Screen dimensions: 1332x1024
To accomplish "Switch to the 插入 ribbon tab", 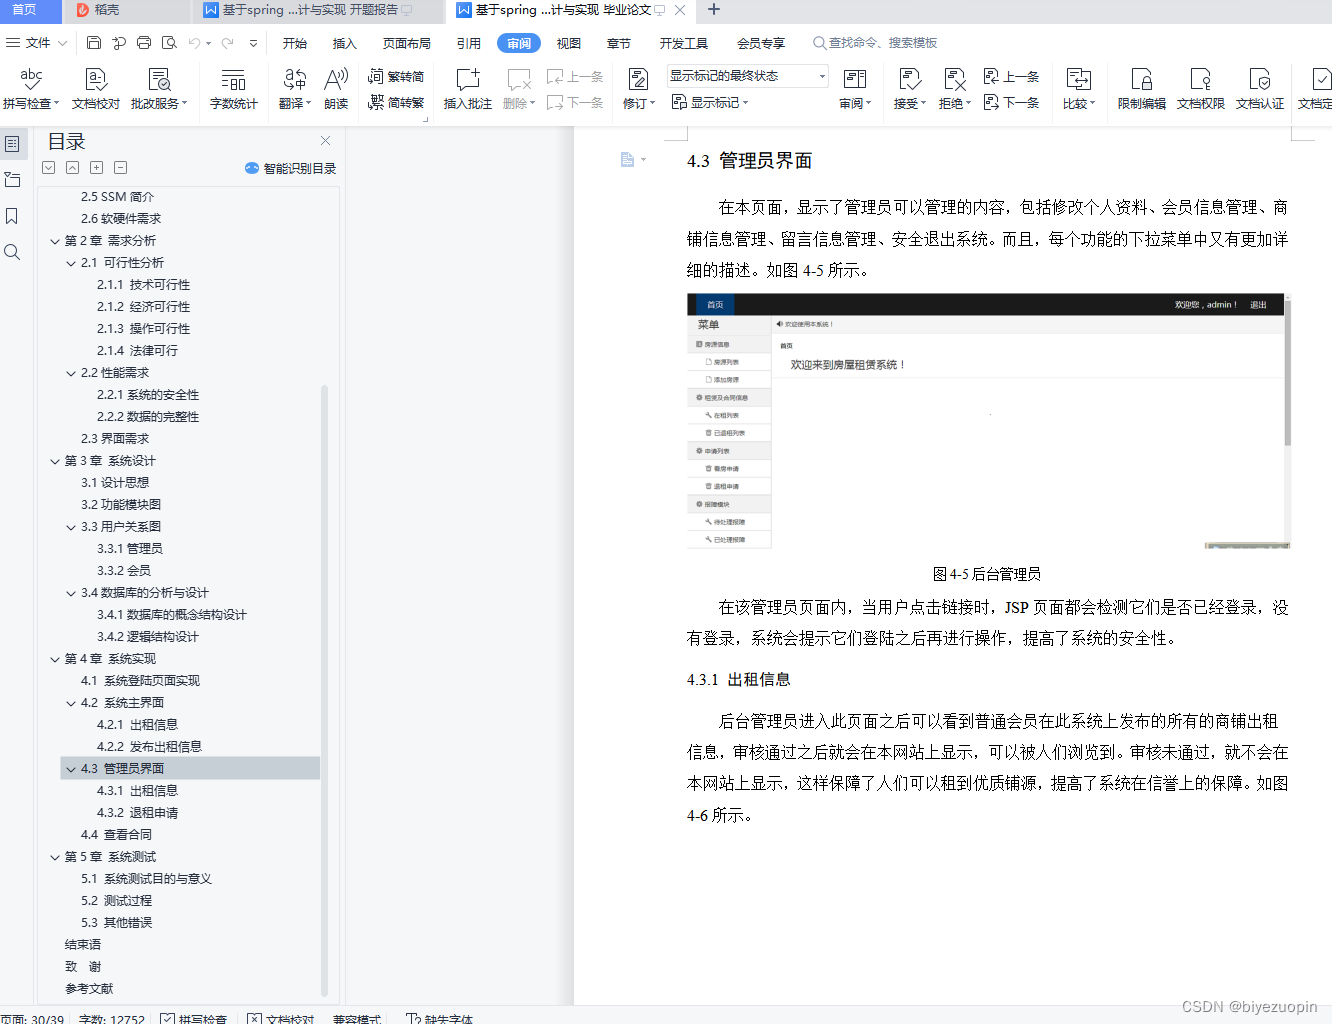I will click(x=344, y=42).
